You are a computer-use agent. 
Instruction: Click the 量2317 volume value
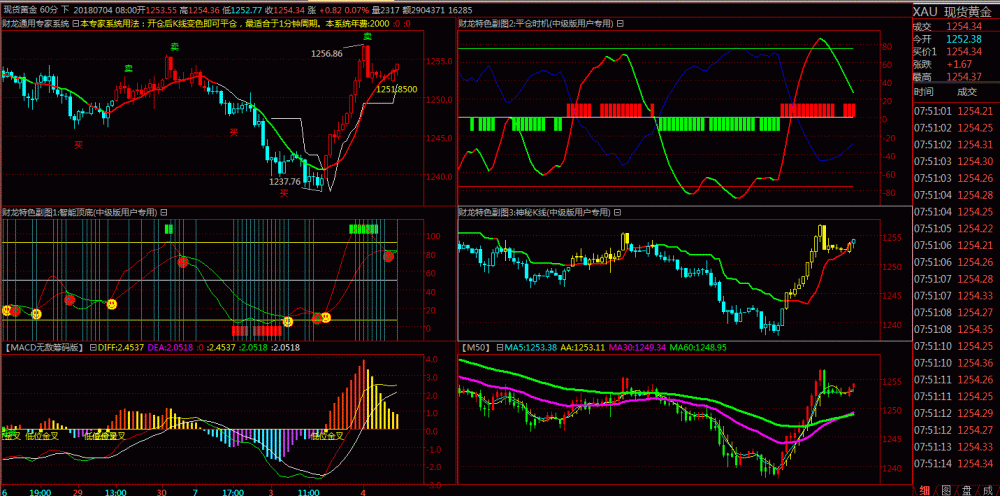tap(385, 10)
